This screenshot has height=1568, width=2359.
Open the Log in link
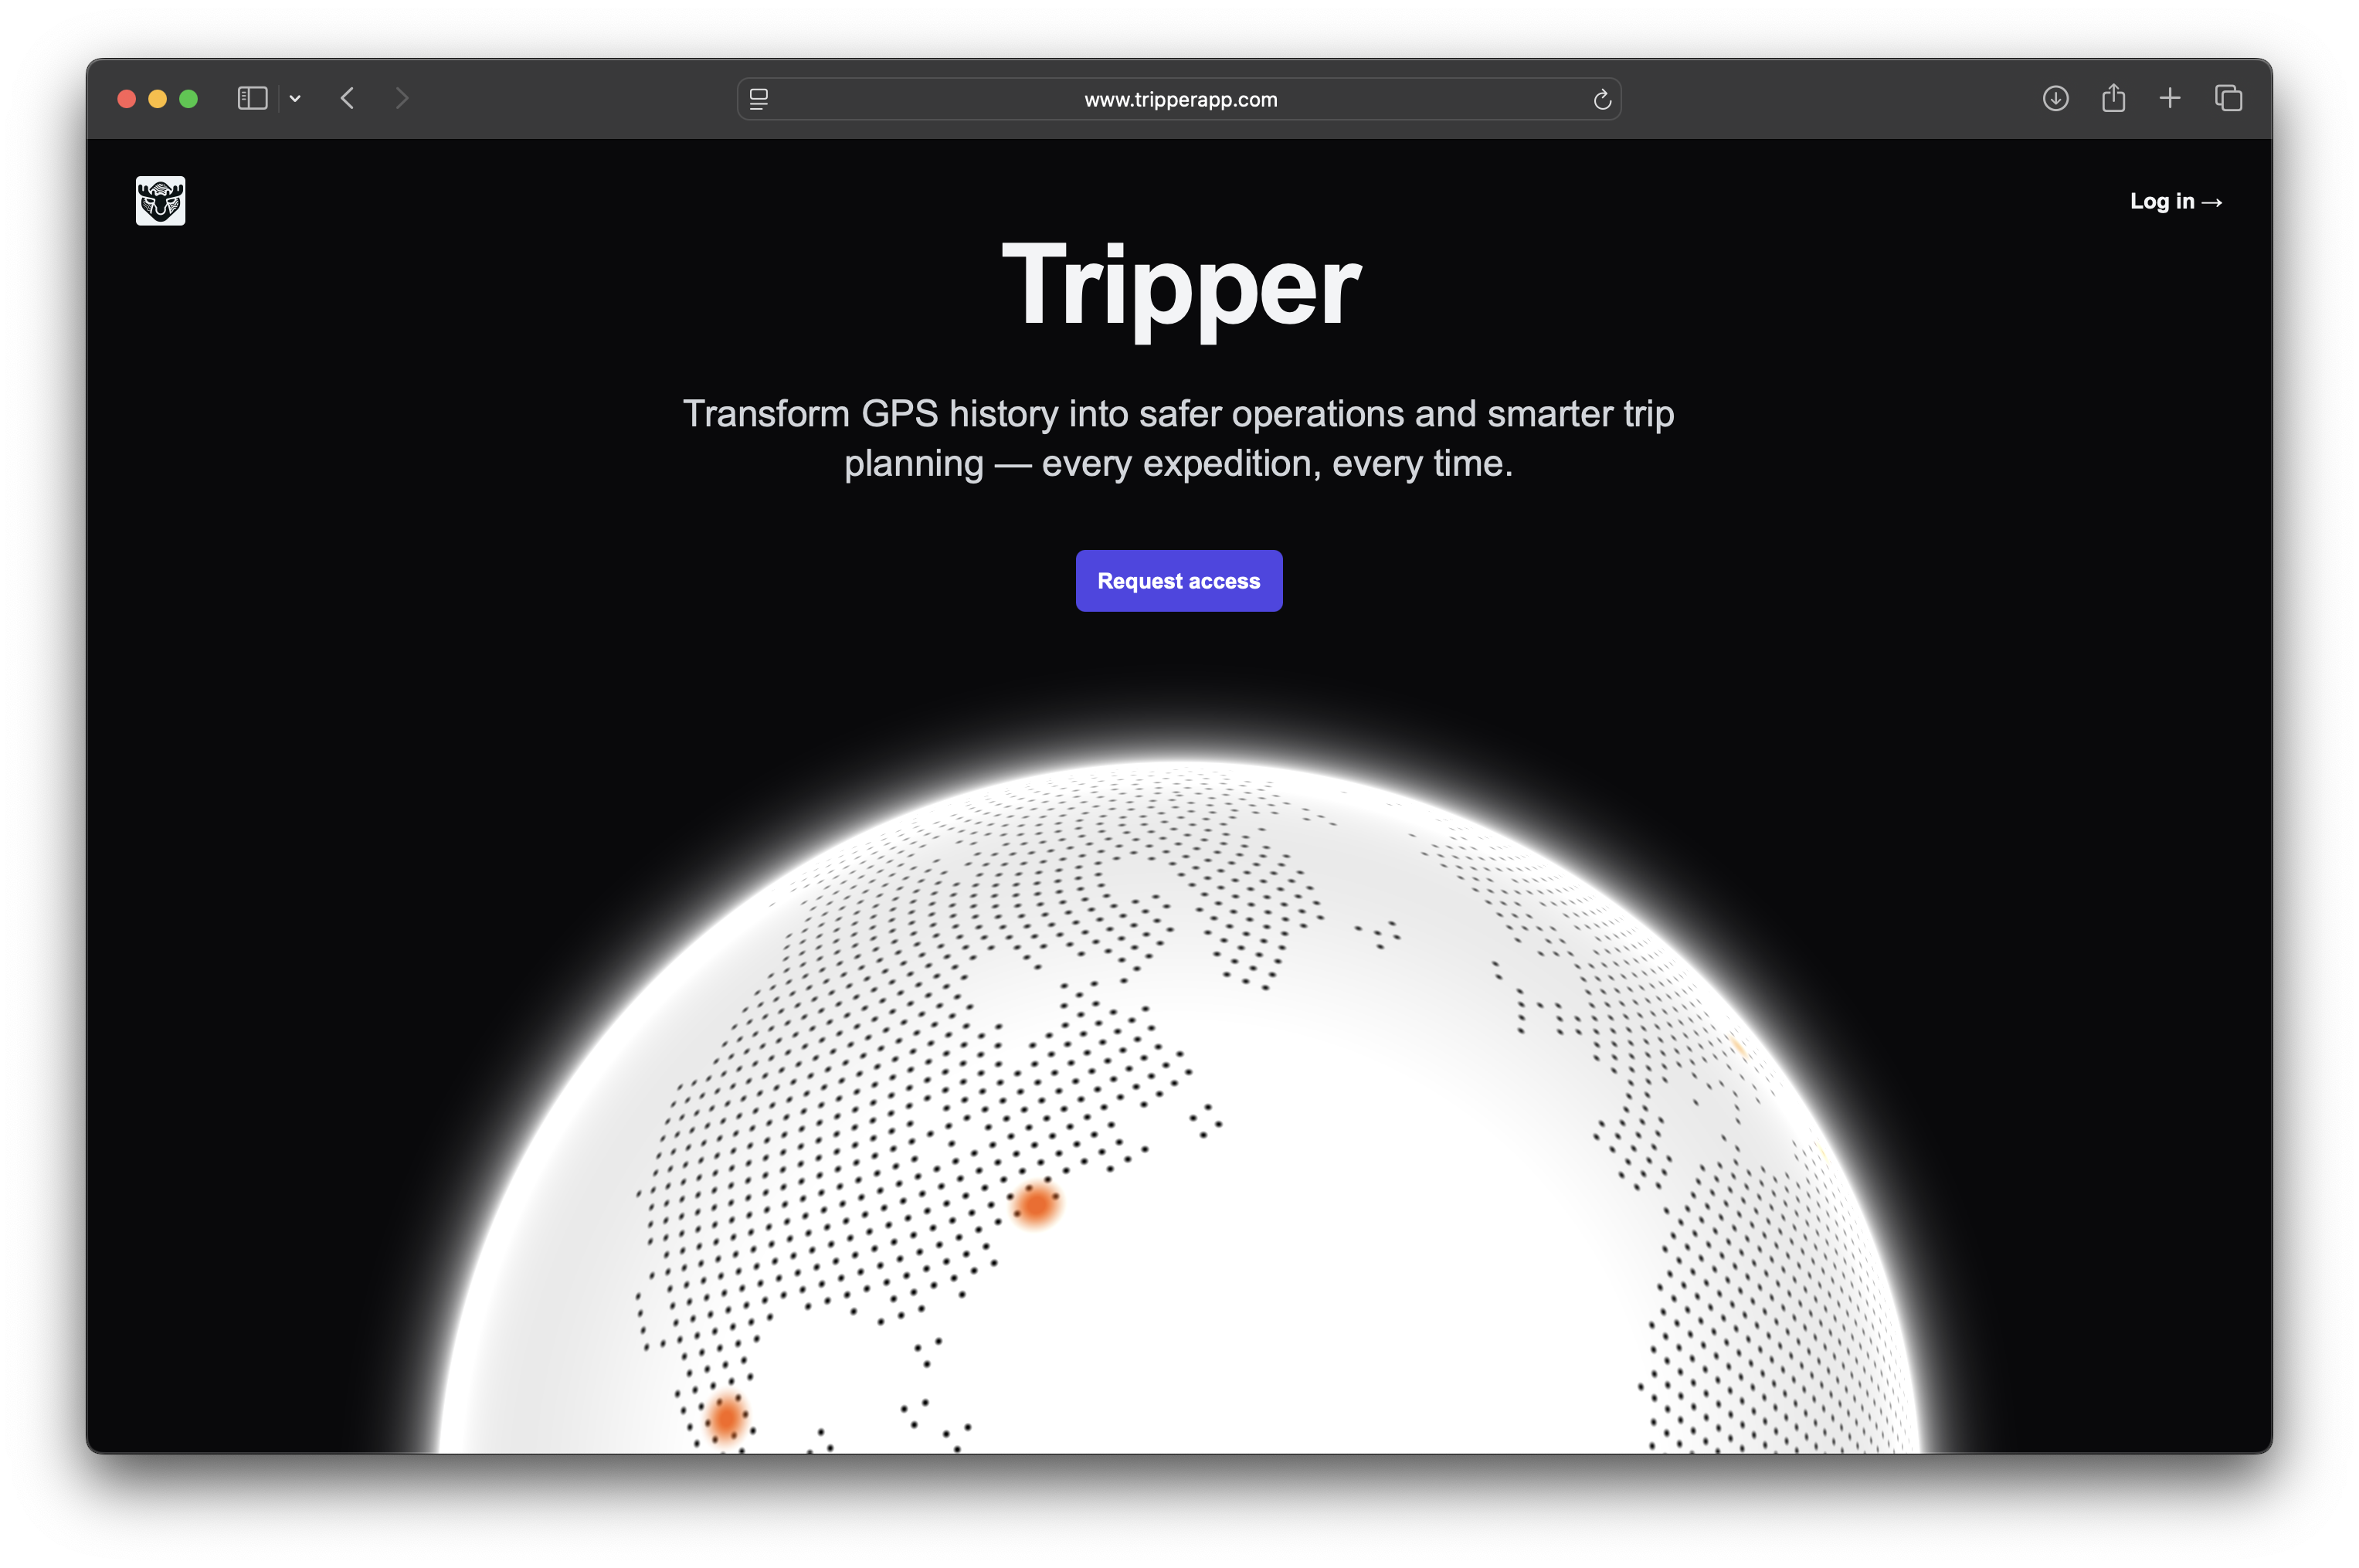(2175, 201)
